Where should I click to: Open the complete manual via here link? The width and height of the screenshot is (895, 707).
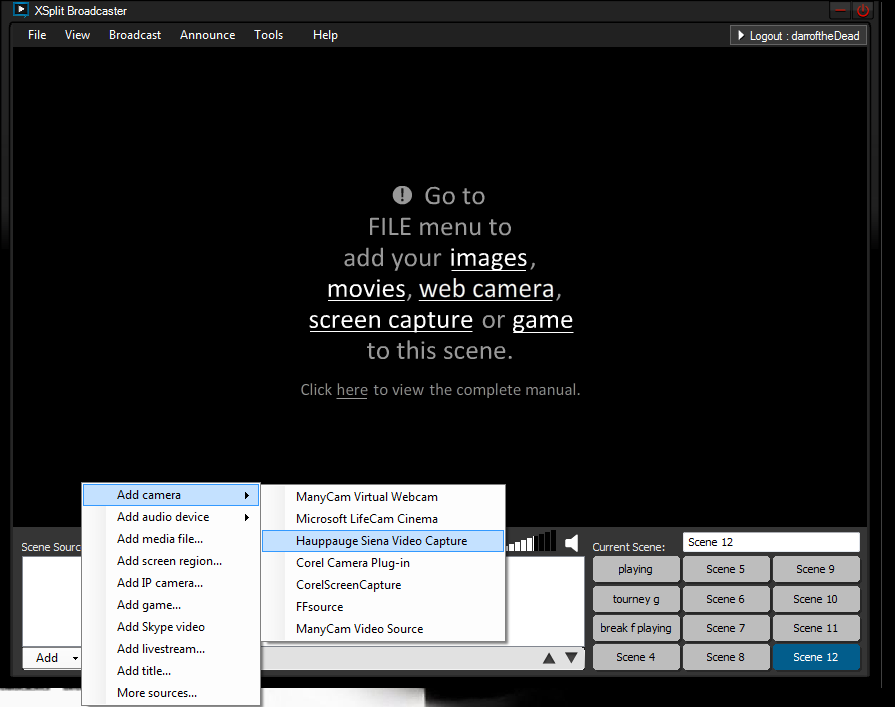pos(352,390)
